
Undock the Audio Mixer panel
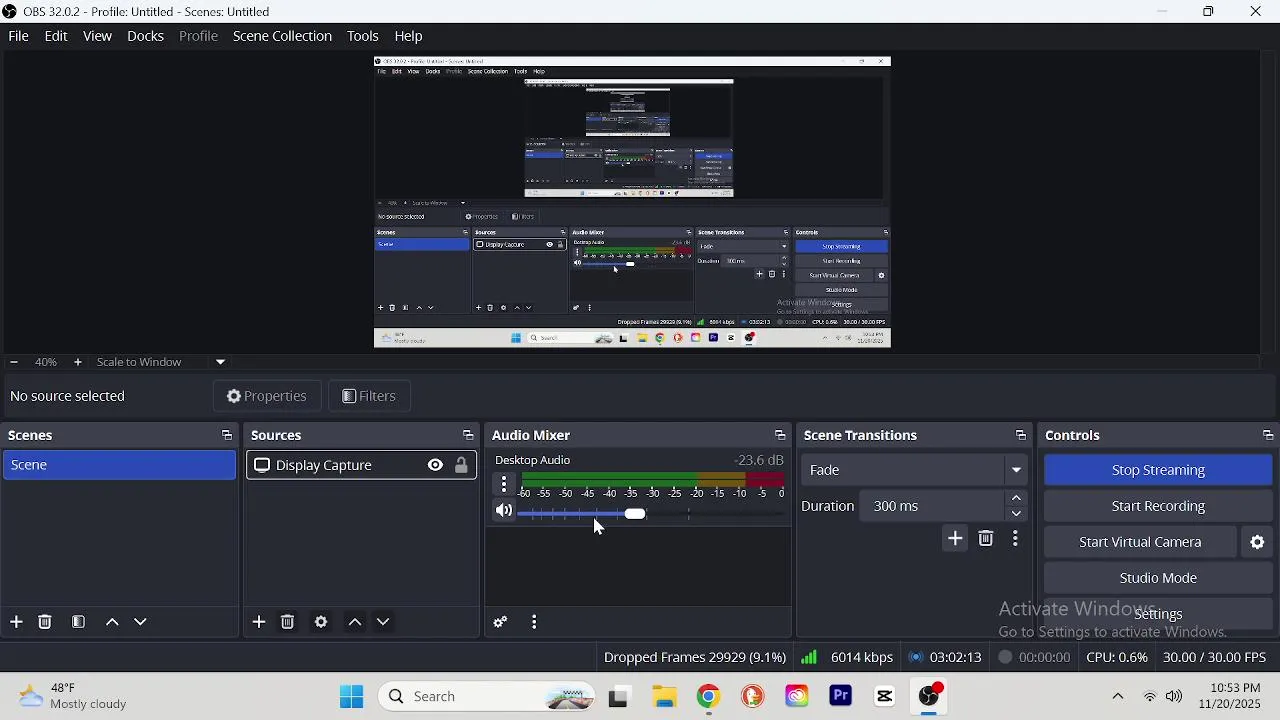pos(780,436)
